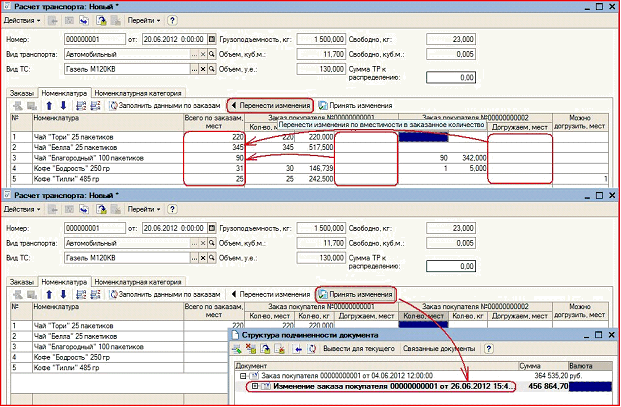Clear the Вид ТС field in upper window
The height and width of the screenshot is (407, 621).
pos(203,69)
